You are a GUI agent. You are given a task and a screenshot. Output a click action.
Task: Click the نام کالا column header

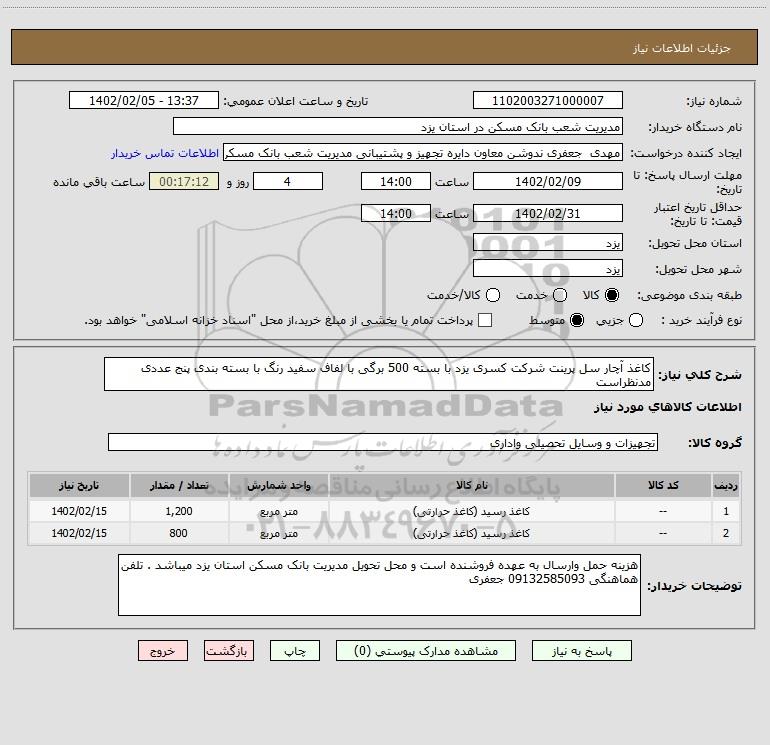coord(471,485)
